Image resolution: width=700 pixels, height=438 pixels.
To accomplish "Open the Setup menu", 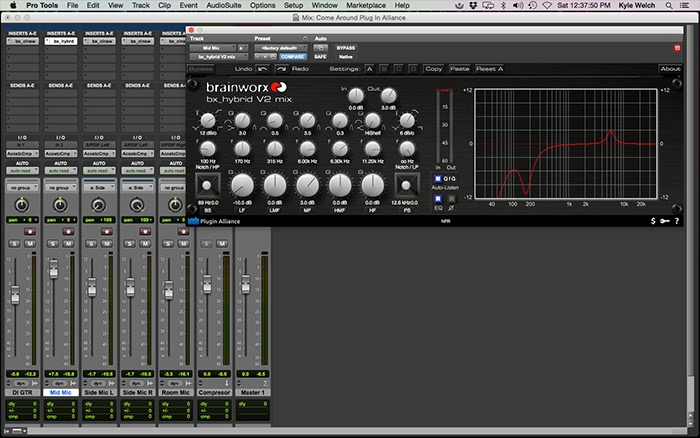I will [x=293, y=5].
